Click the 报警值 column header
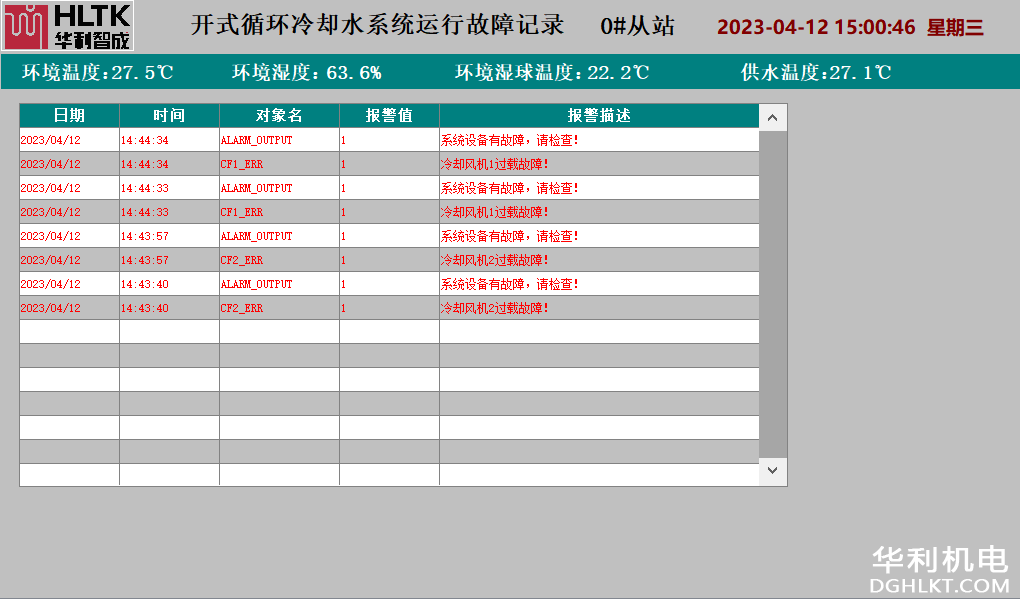The height and width of the screenshot is (599, 1020). (x=389, y=116)
